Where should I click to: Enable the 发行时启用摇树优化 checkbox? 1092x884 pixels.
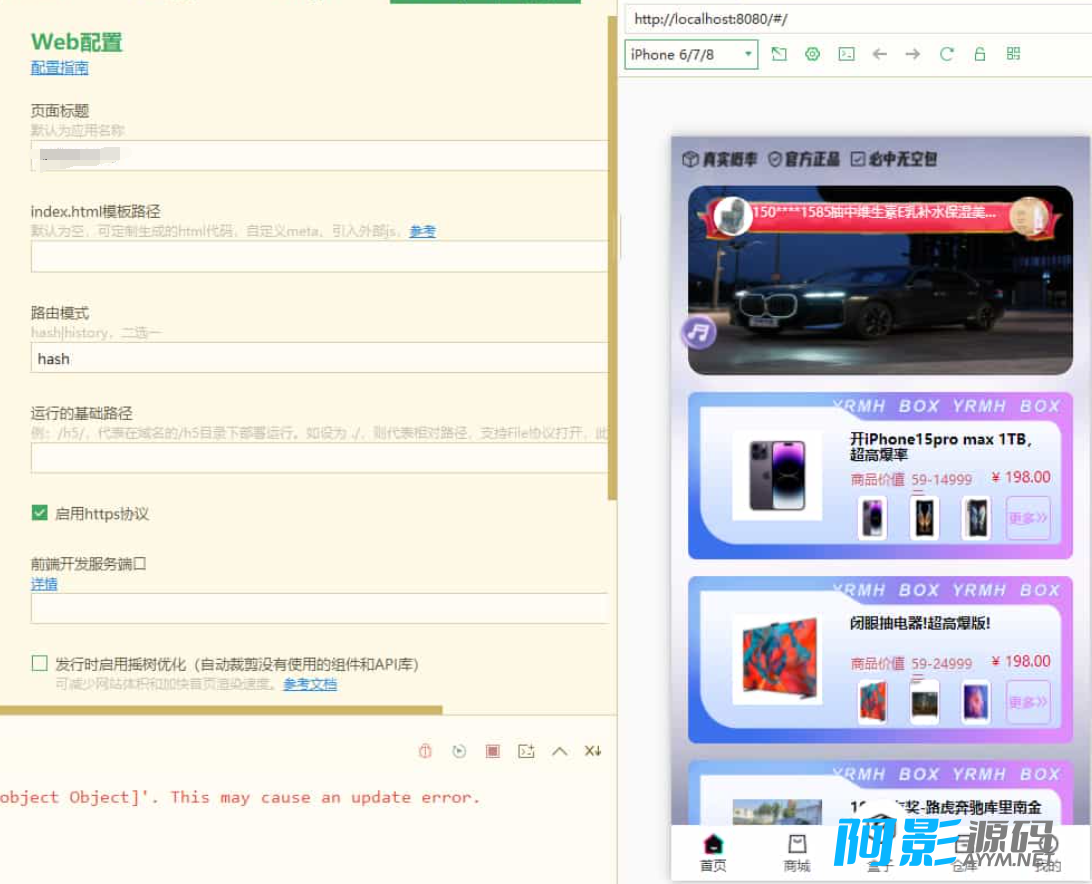coord(40,663)
